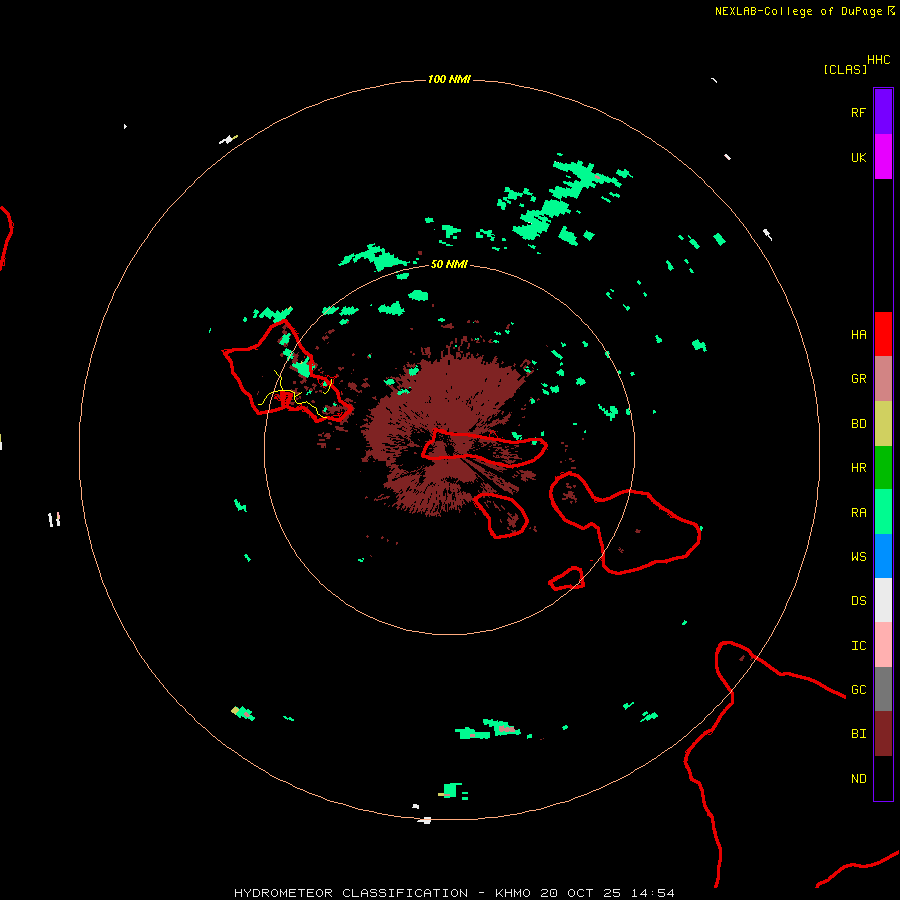
Task: Click the 100 NMI range ring label
Action: (x=449, y=79)
